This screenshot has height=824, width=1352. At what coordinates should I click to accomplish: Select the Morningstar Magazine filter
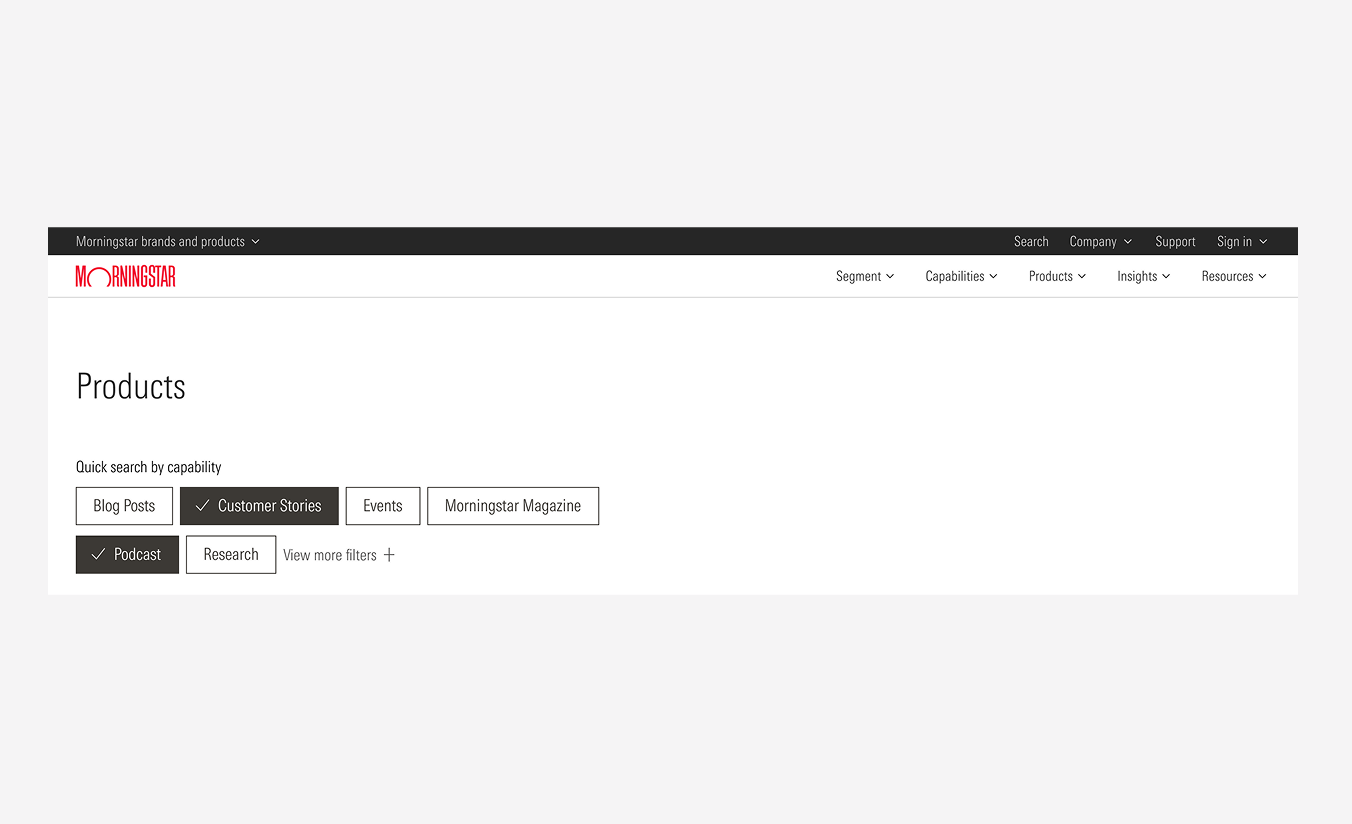513,506
